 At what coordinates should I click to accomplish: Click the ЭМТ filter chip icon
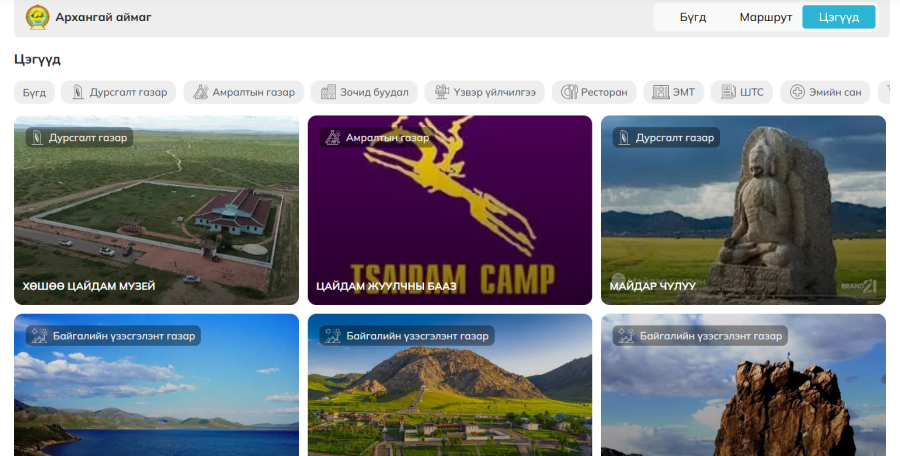661,92
